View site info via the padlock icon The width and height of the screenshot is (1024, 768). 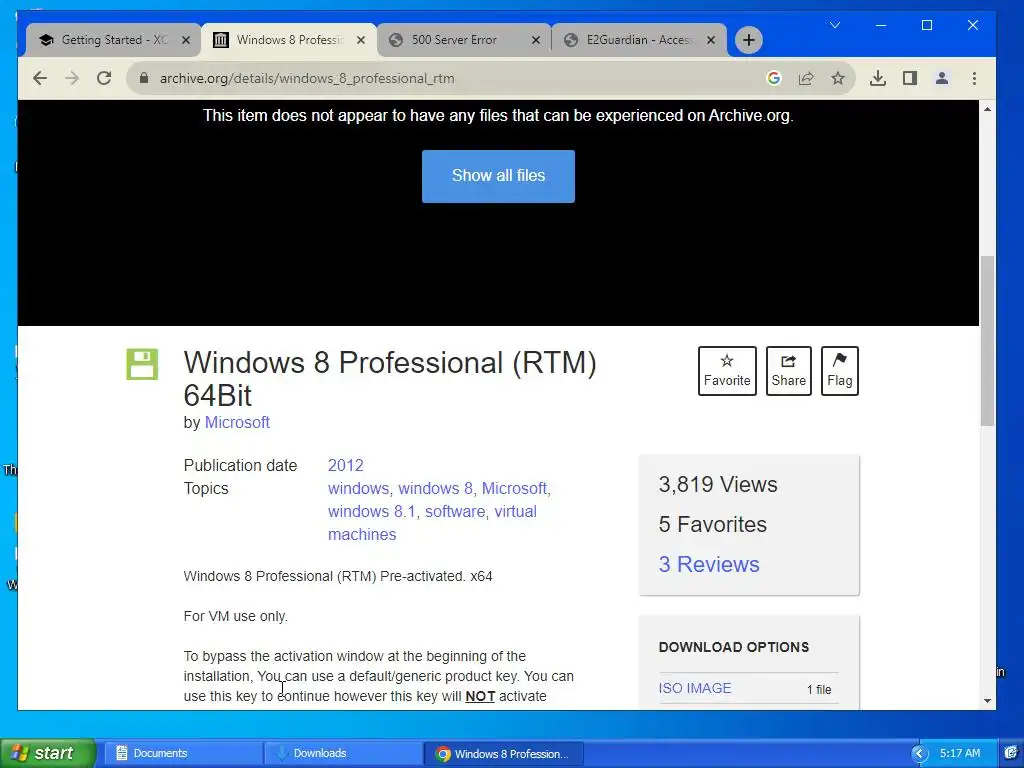tap(144, 78)
